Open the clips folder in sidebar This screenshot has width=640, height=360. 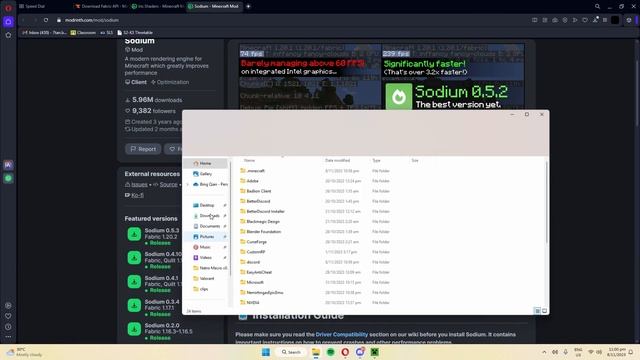[204, 289]
